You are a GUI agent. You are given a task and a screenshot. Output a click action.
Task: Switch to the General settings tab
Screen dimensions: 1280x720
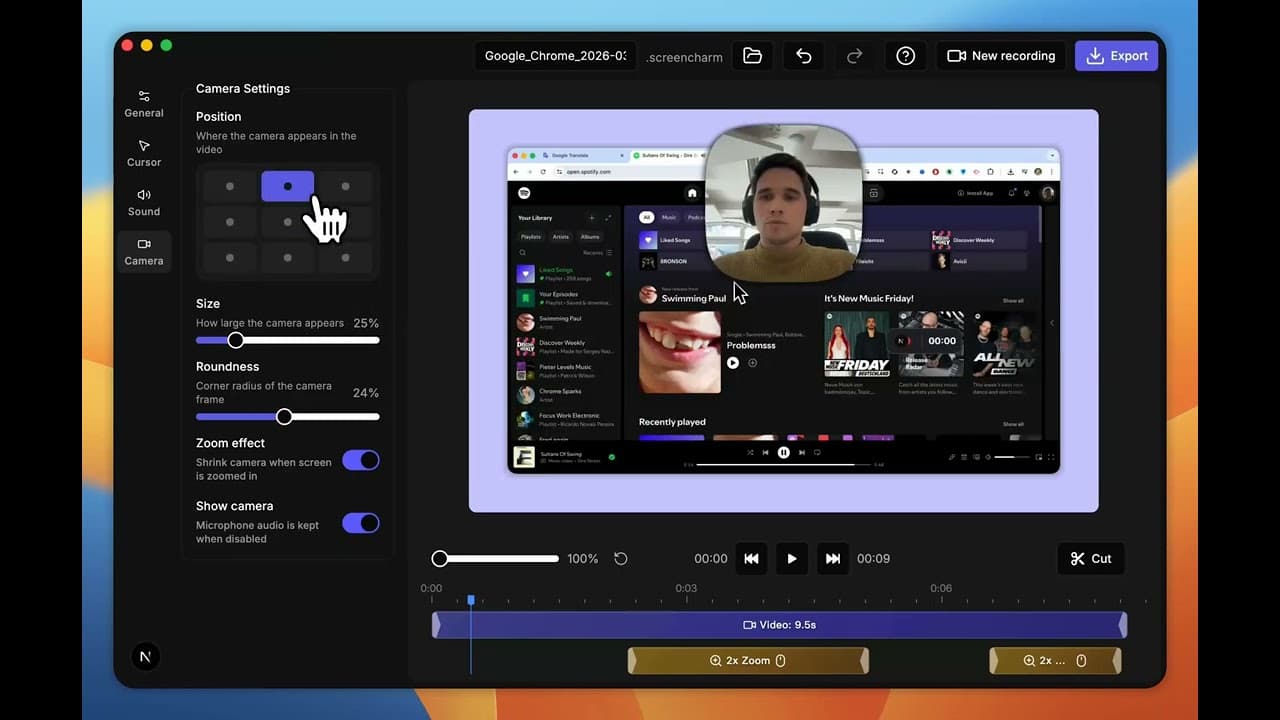click(x=144, y=104)
